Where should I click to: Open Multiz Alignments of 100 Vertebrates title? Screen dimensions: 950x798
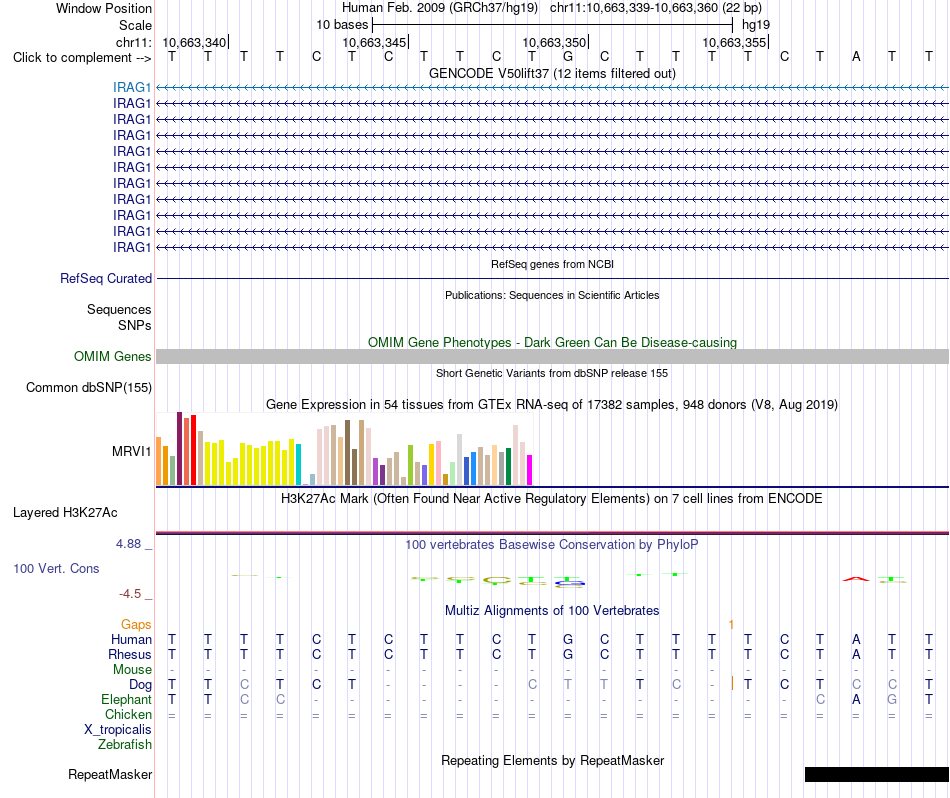click(552, 610)
